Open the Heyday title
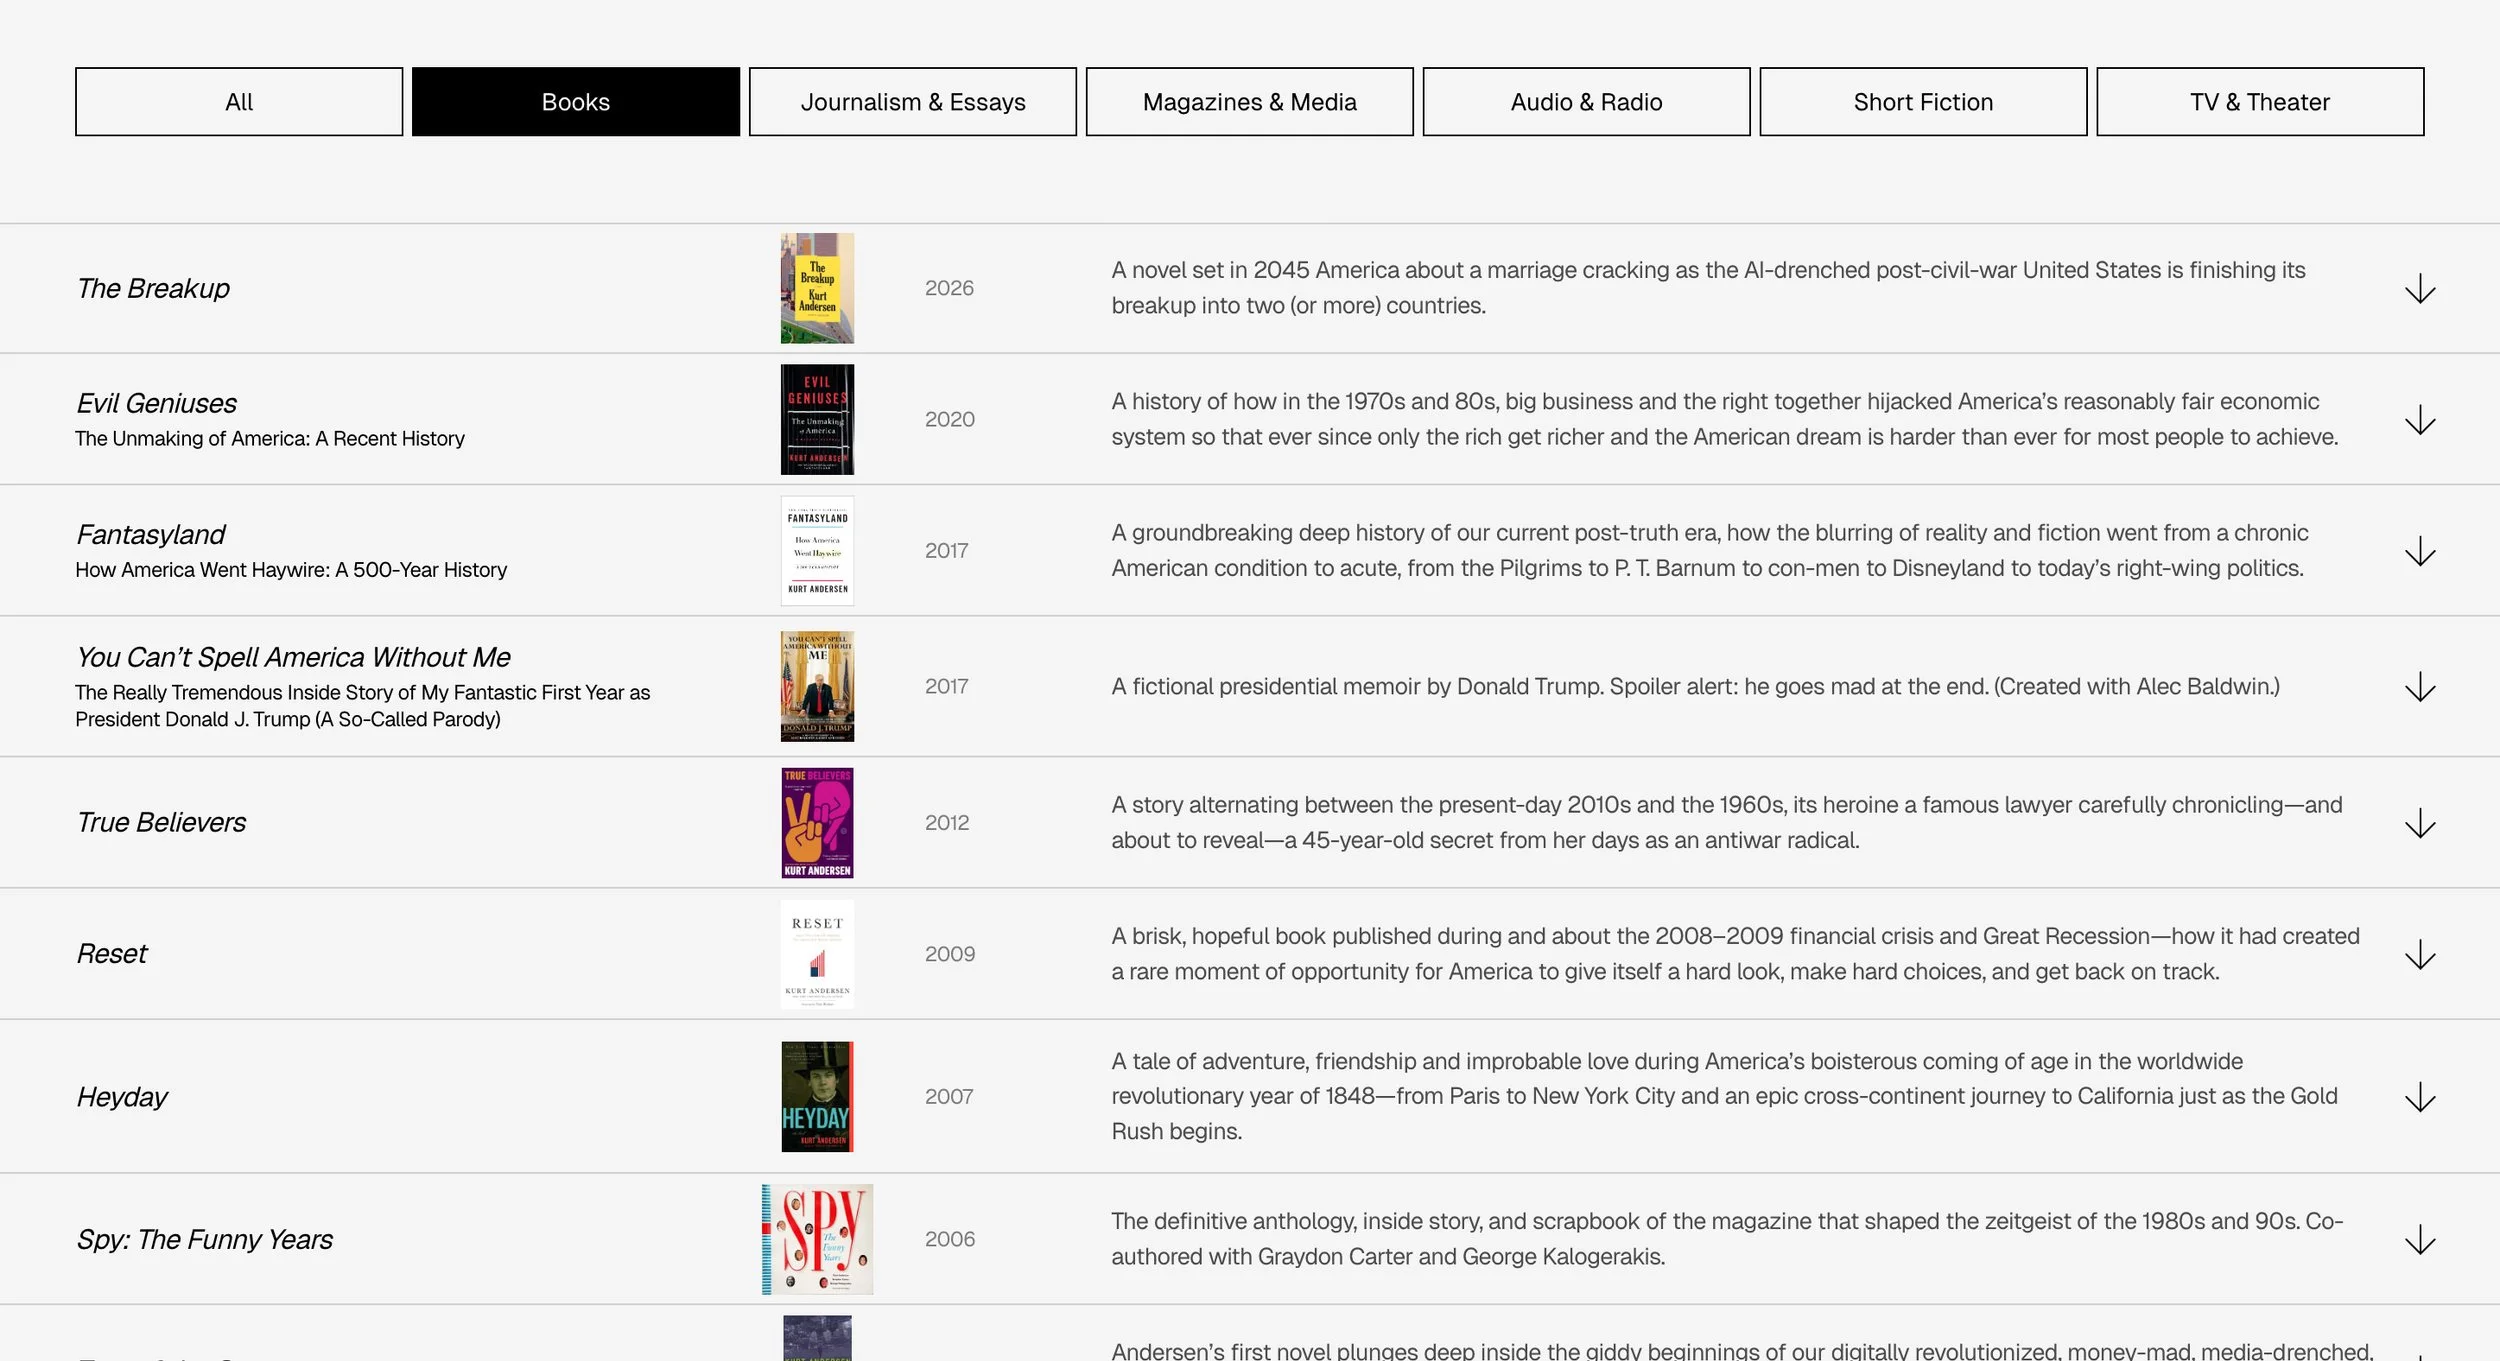Screen dimensions: 2500x1361 click(x=122, y=1097)
